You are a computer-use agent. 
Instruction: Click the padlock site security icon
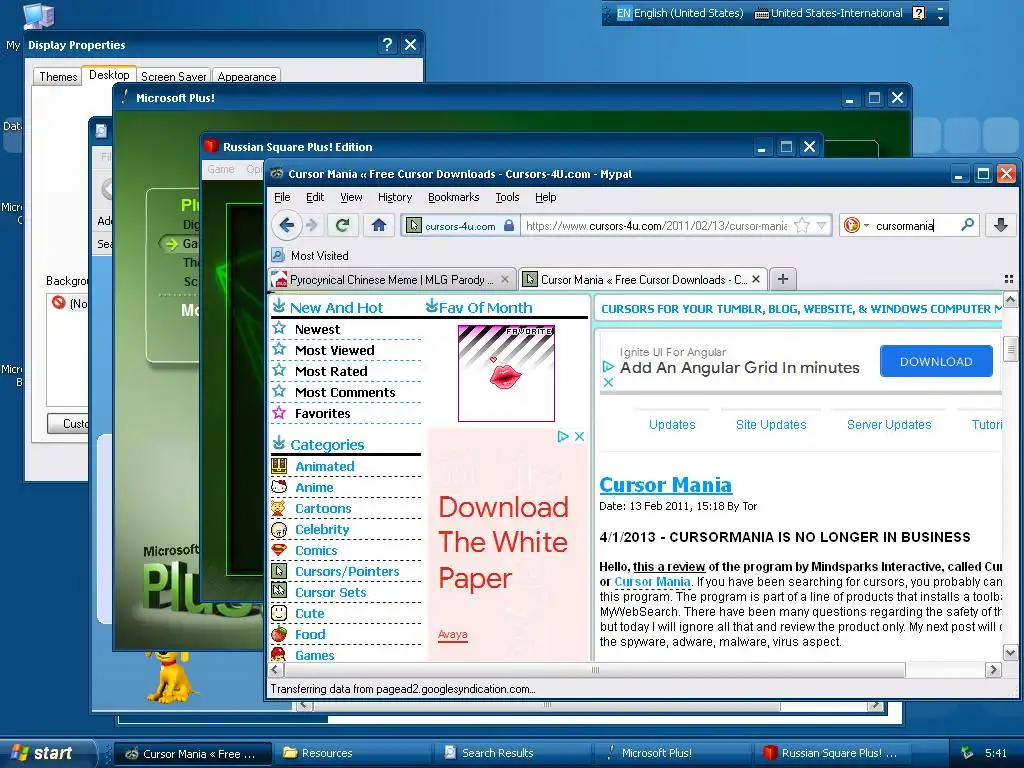509,225
